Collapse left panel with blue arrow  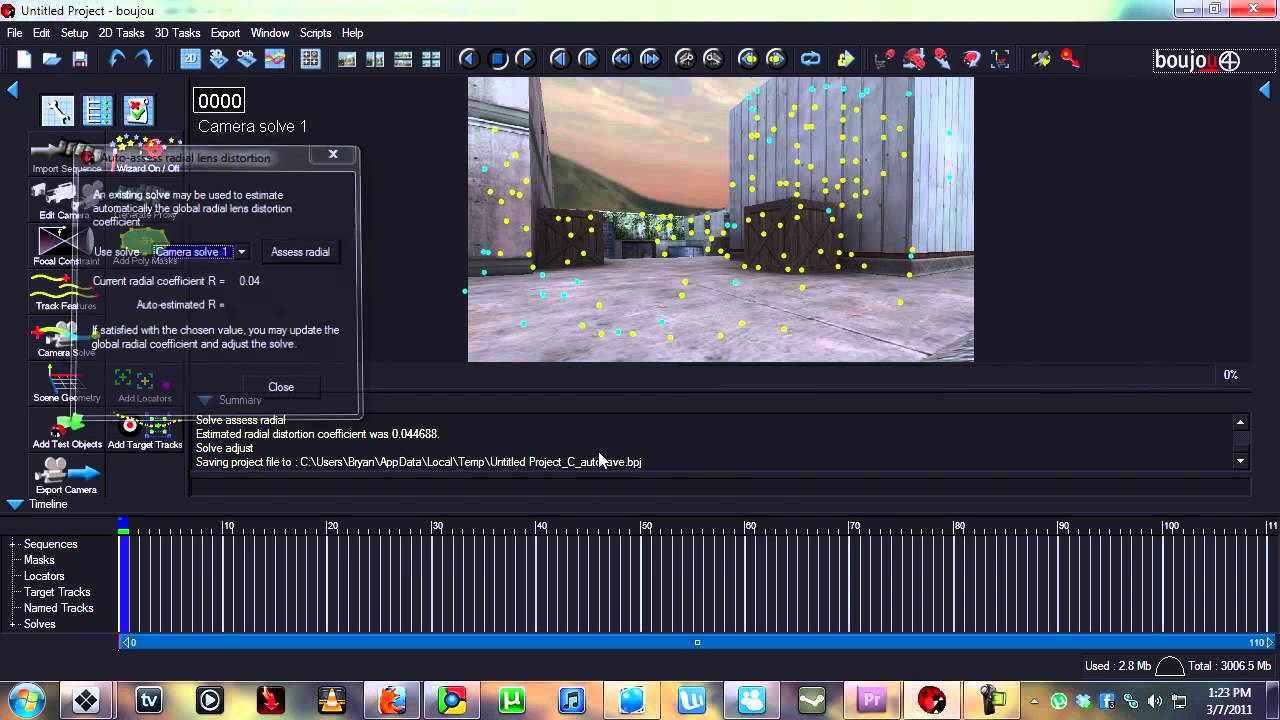tap(13, 90)
